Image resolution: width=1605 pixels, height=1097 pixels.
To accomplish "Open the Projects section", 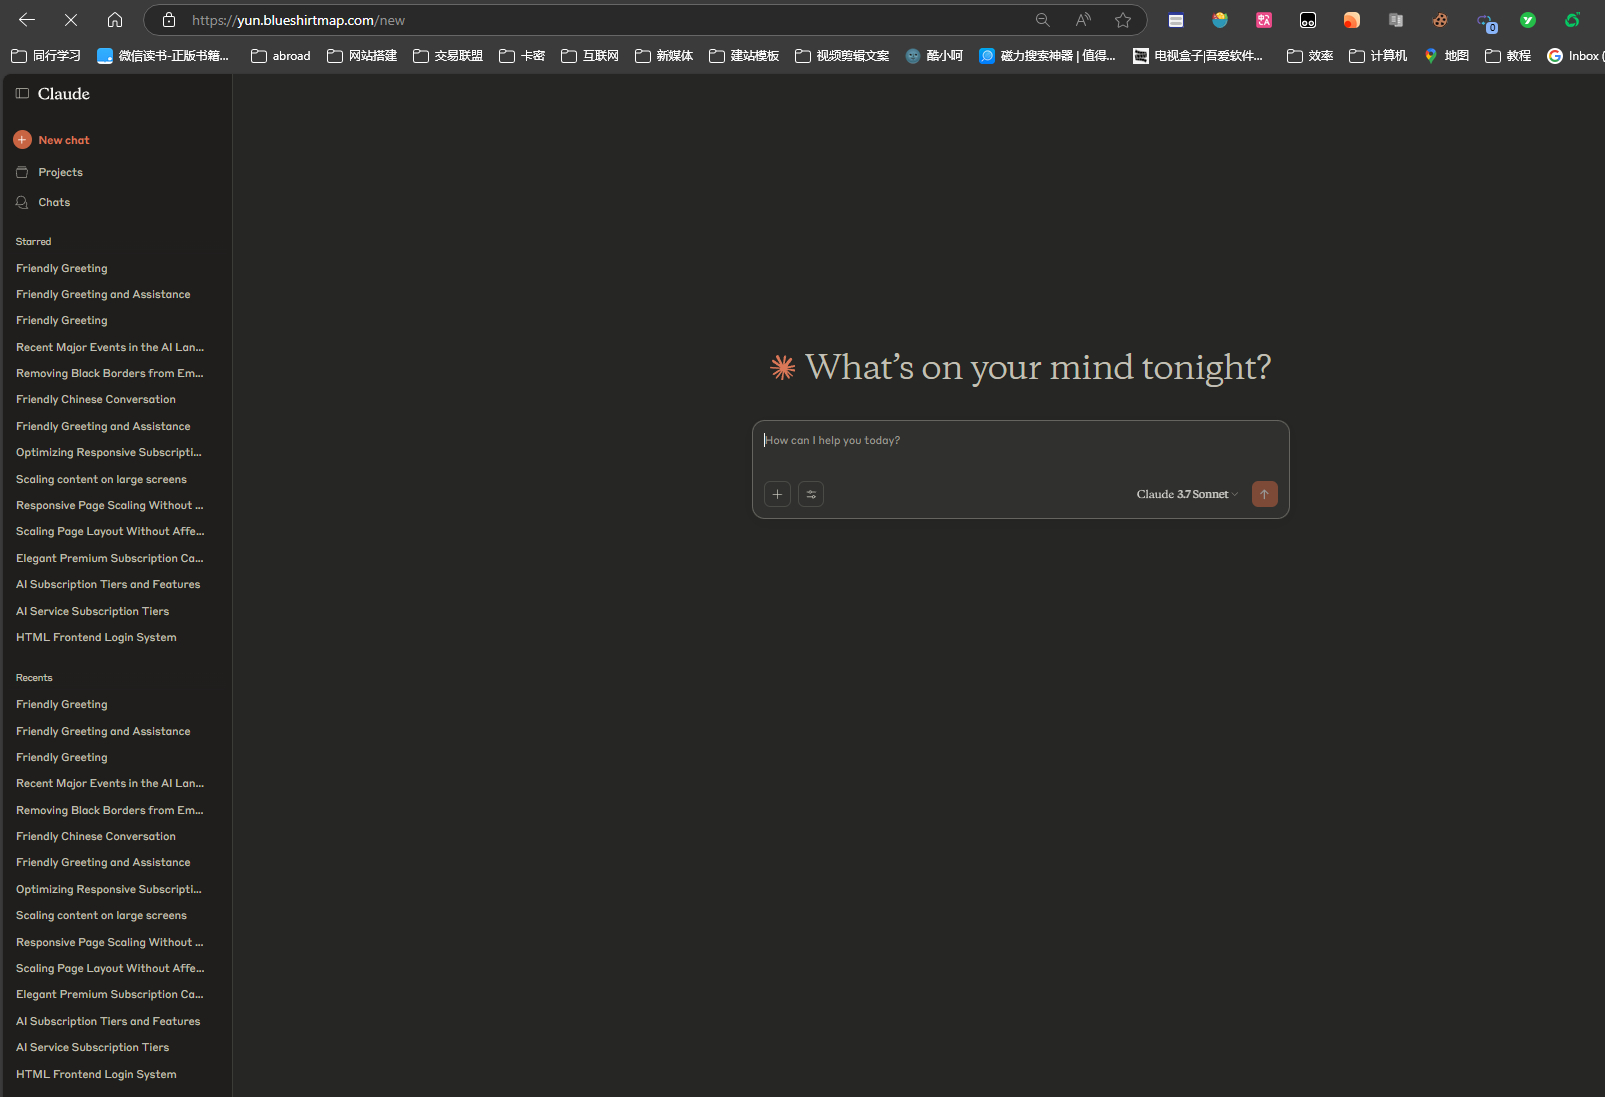I will click(60, 172).
